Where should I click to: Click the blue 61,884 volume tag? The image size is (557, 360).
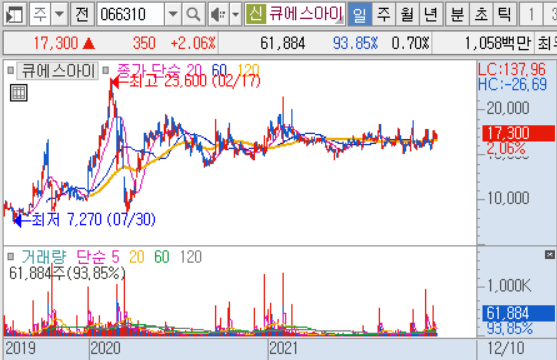[x=518, y=313]
